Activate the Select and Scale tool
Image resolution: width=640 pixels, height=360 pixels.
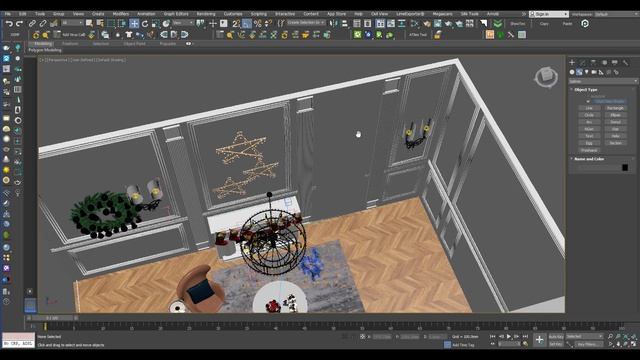(156, 24)
